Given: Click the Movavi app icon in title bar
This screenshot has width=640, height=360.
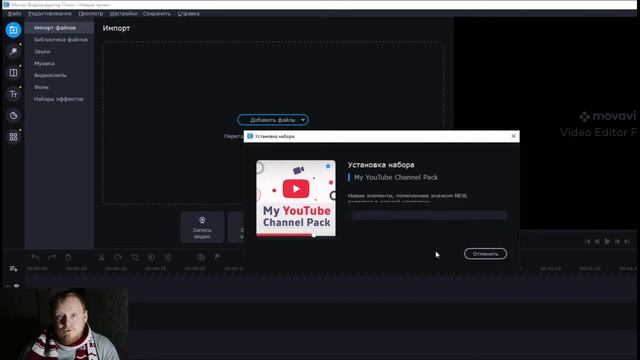Looking at the screenshot, I should click(6, 4).
